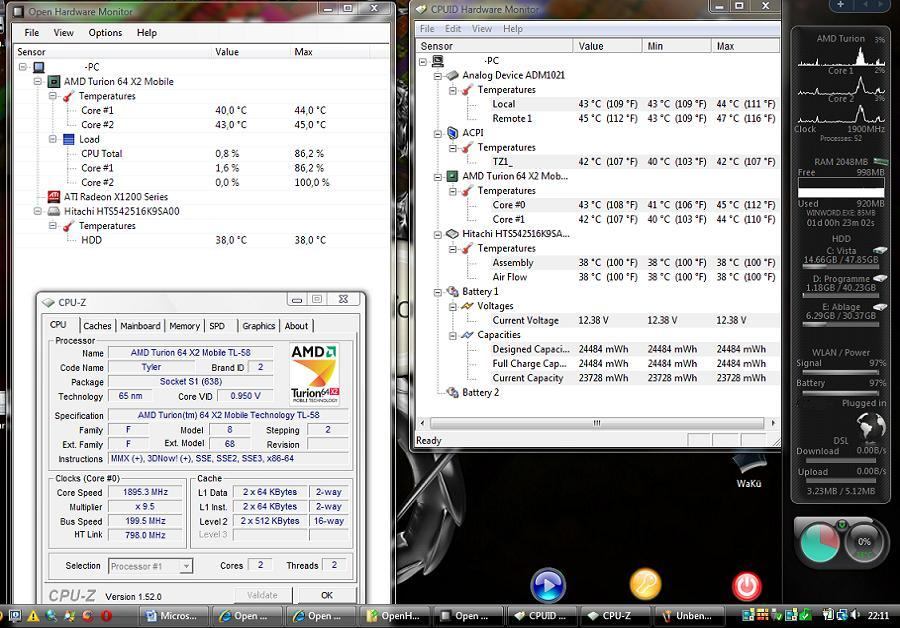Click the CPU usage pie dial gadget
This screenshot has width=900, height=628.
pos(819,542)
